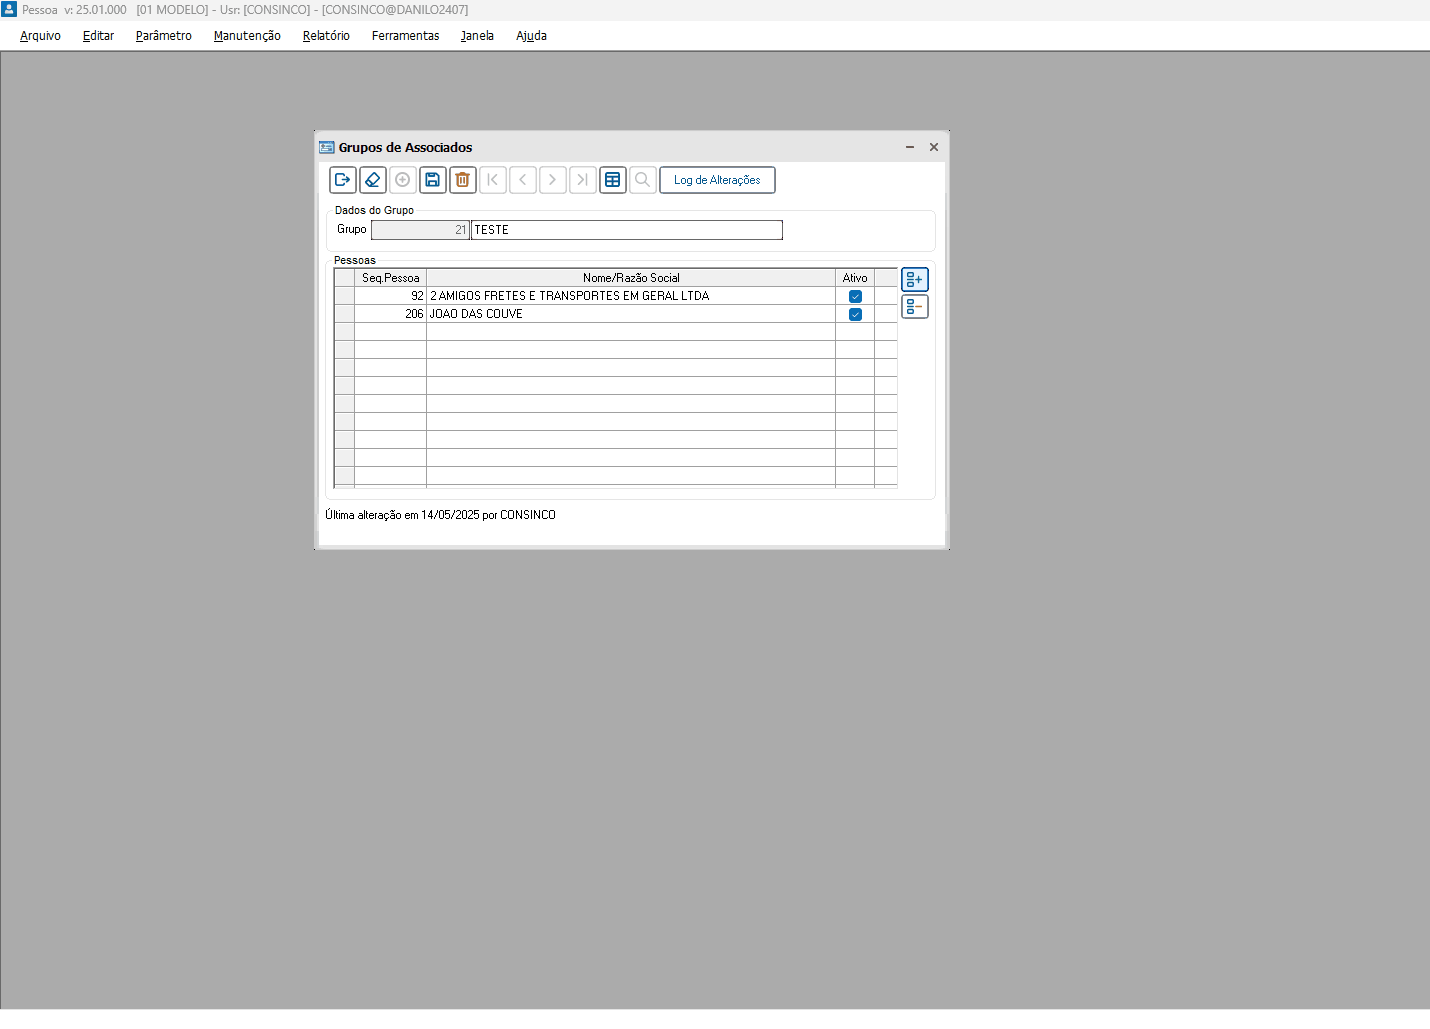
Task: Select the 2 AMIGOS FRETES E TRANSPORTES name cell
Action: coord(631,296)
